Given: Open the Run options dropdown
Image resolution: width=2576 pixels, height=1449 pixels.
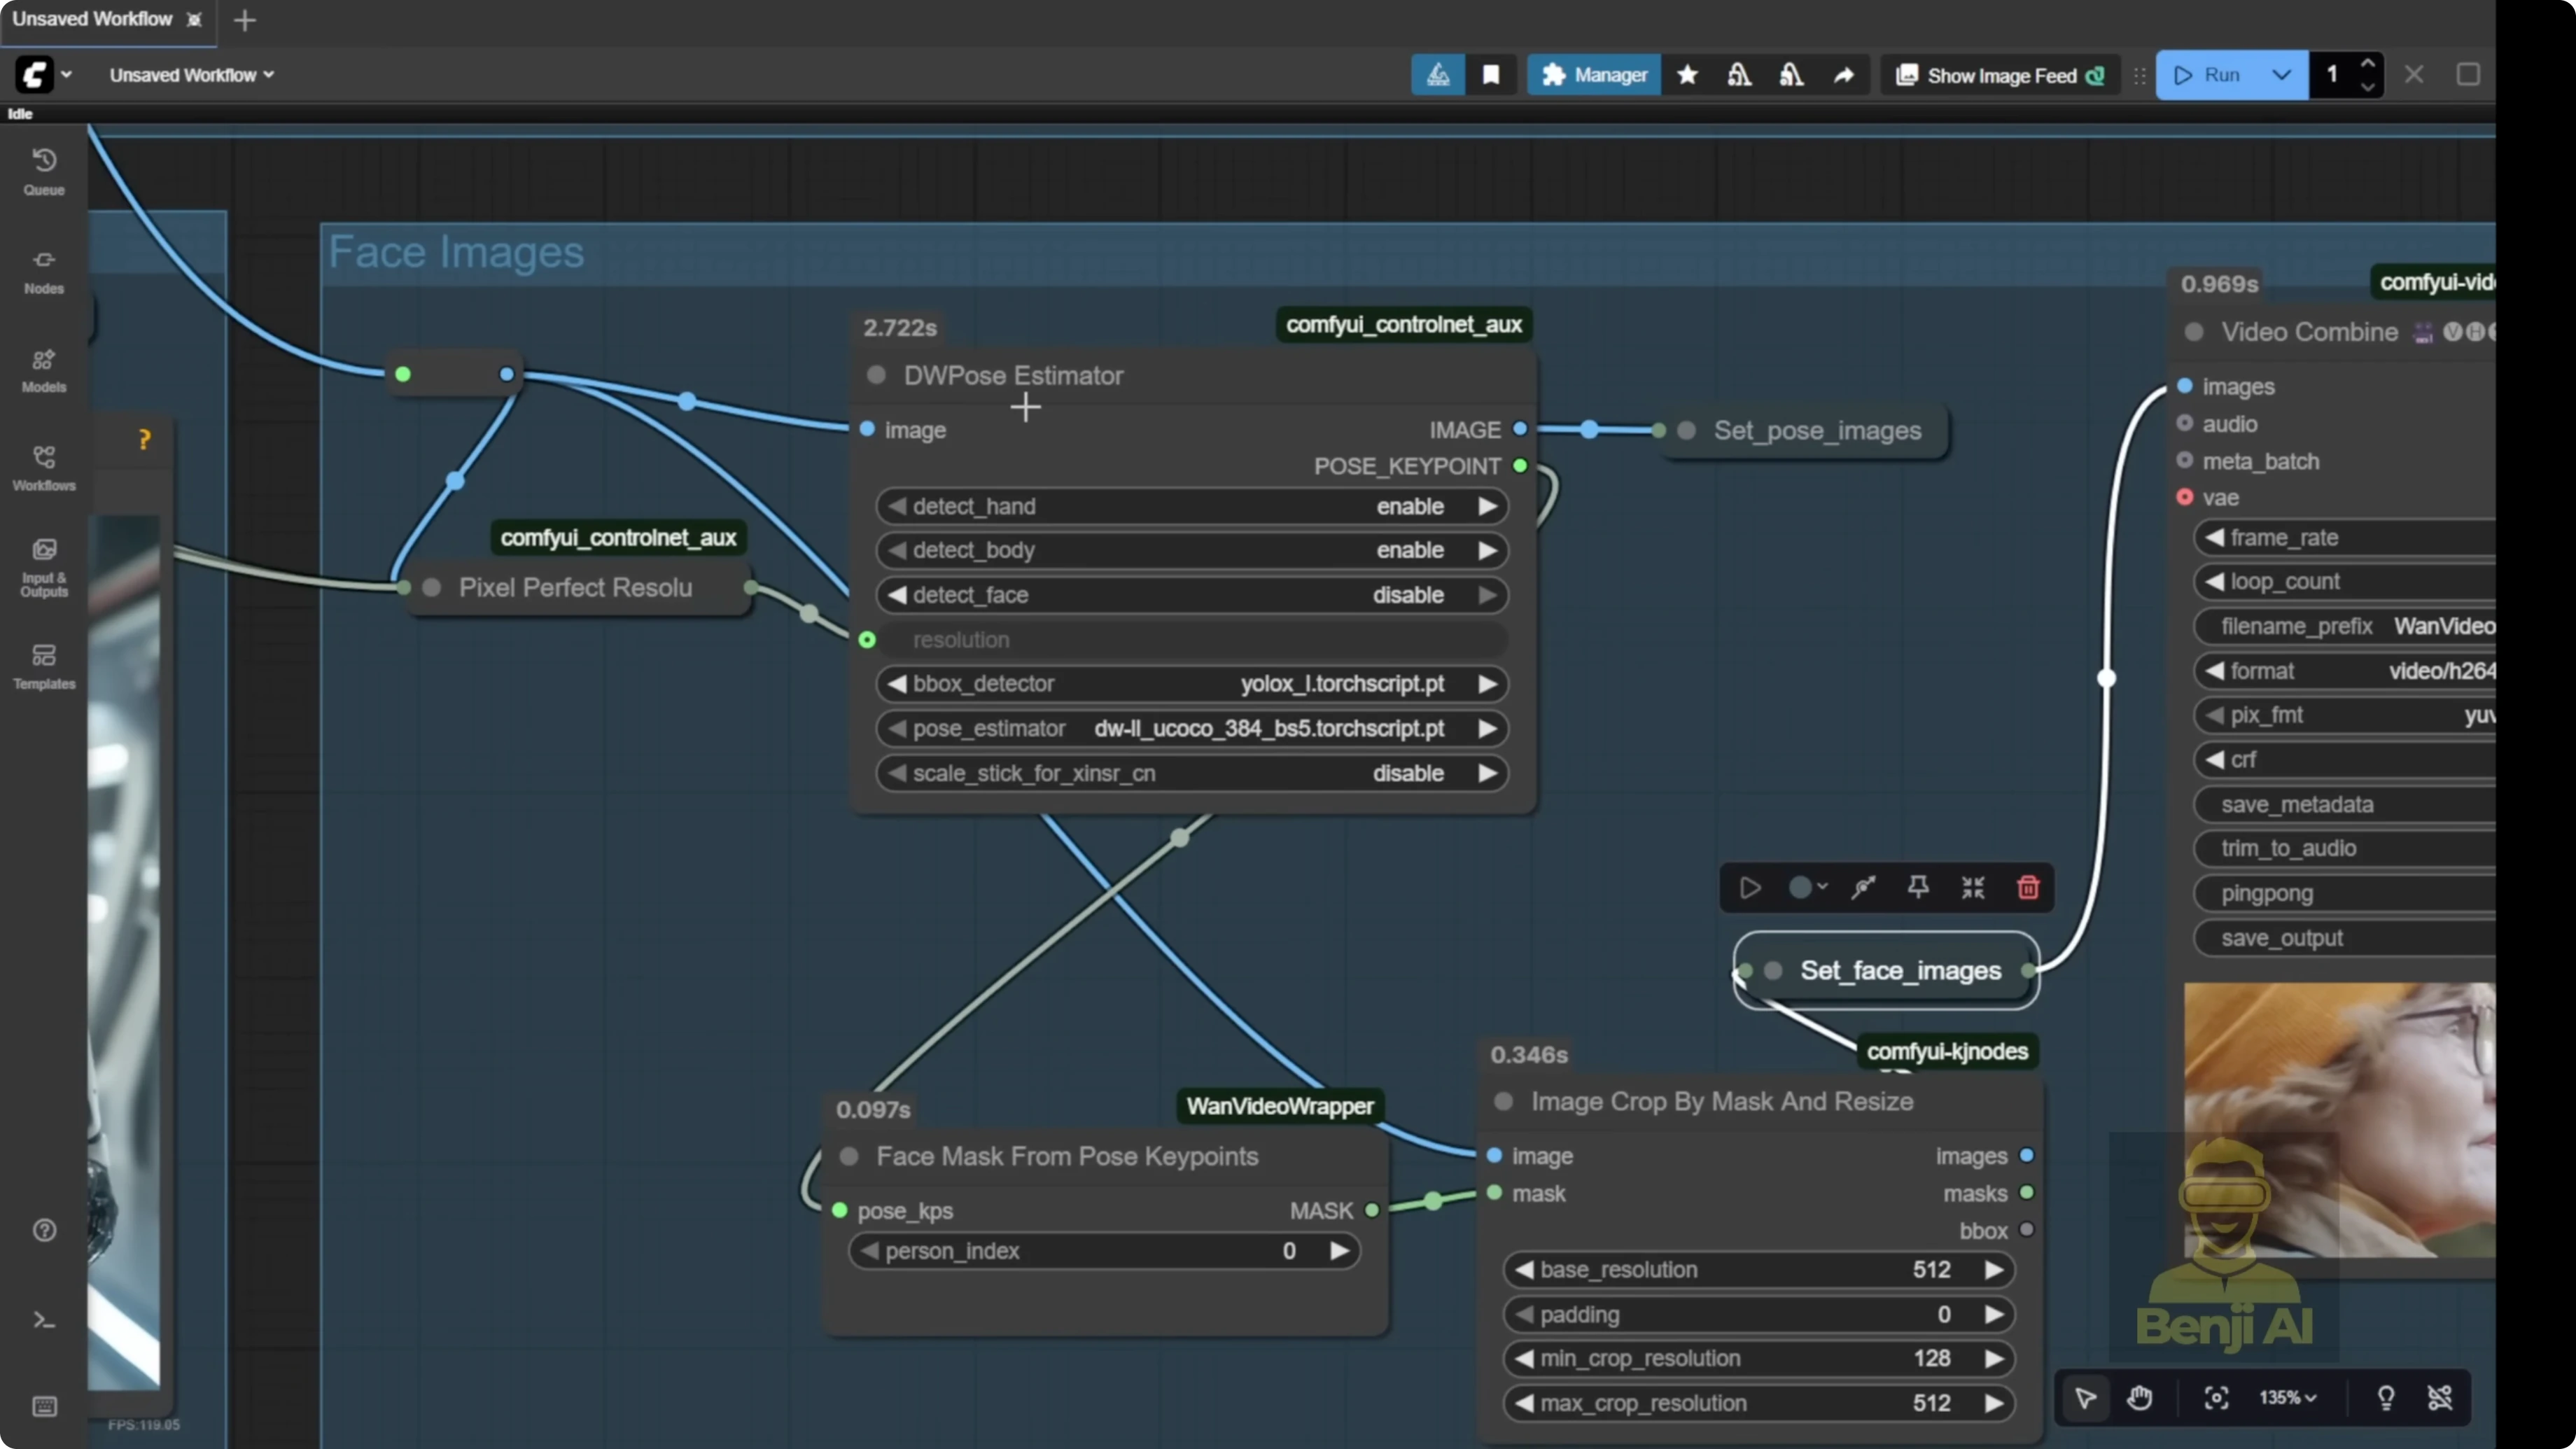Looking at the screenshot, I should (x=2281, y=74).
